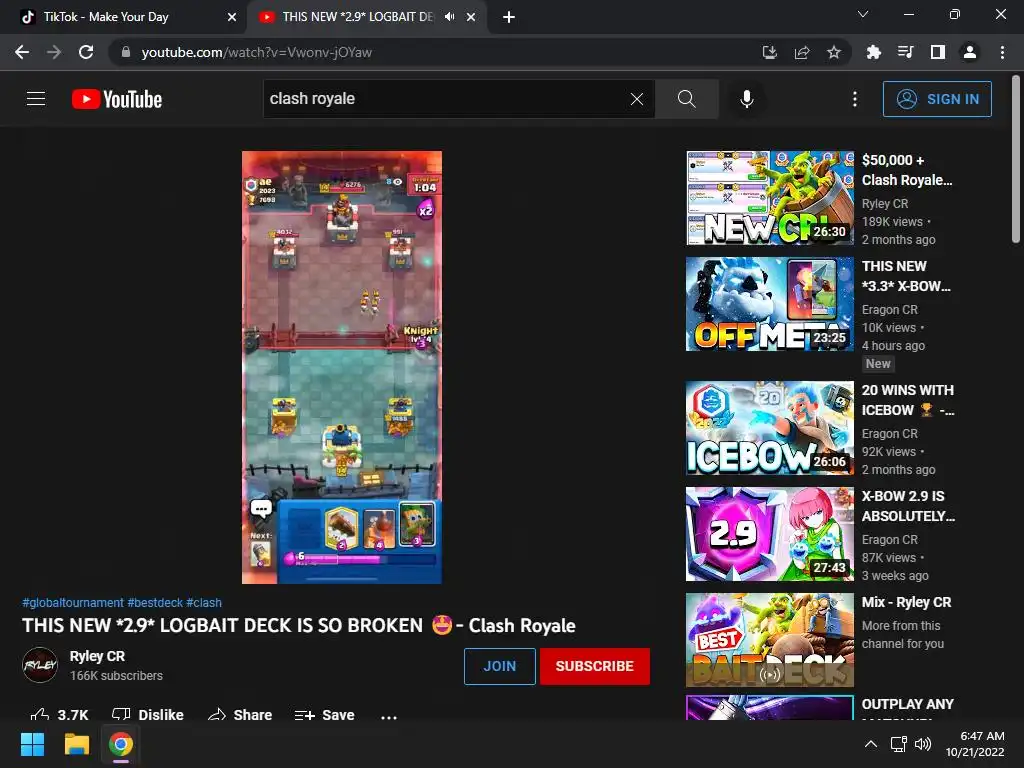Save the video to a playlist
The width and height of the screenshot is (1024, 768).
point(325,714)
